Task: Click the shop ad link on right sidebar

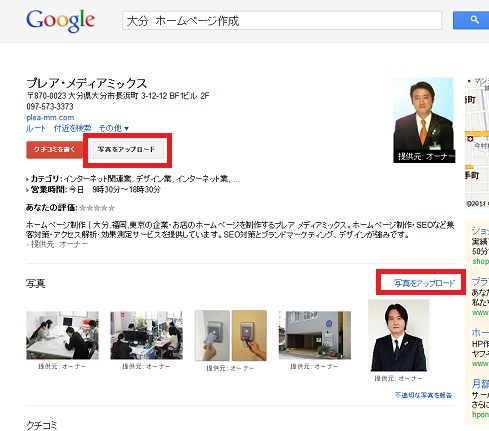Action: click(480, 261)
